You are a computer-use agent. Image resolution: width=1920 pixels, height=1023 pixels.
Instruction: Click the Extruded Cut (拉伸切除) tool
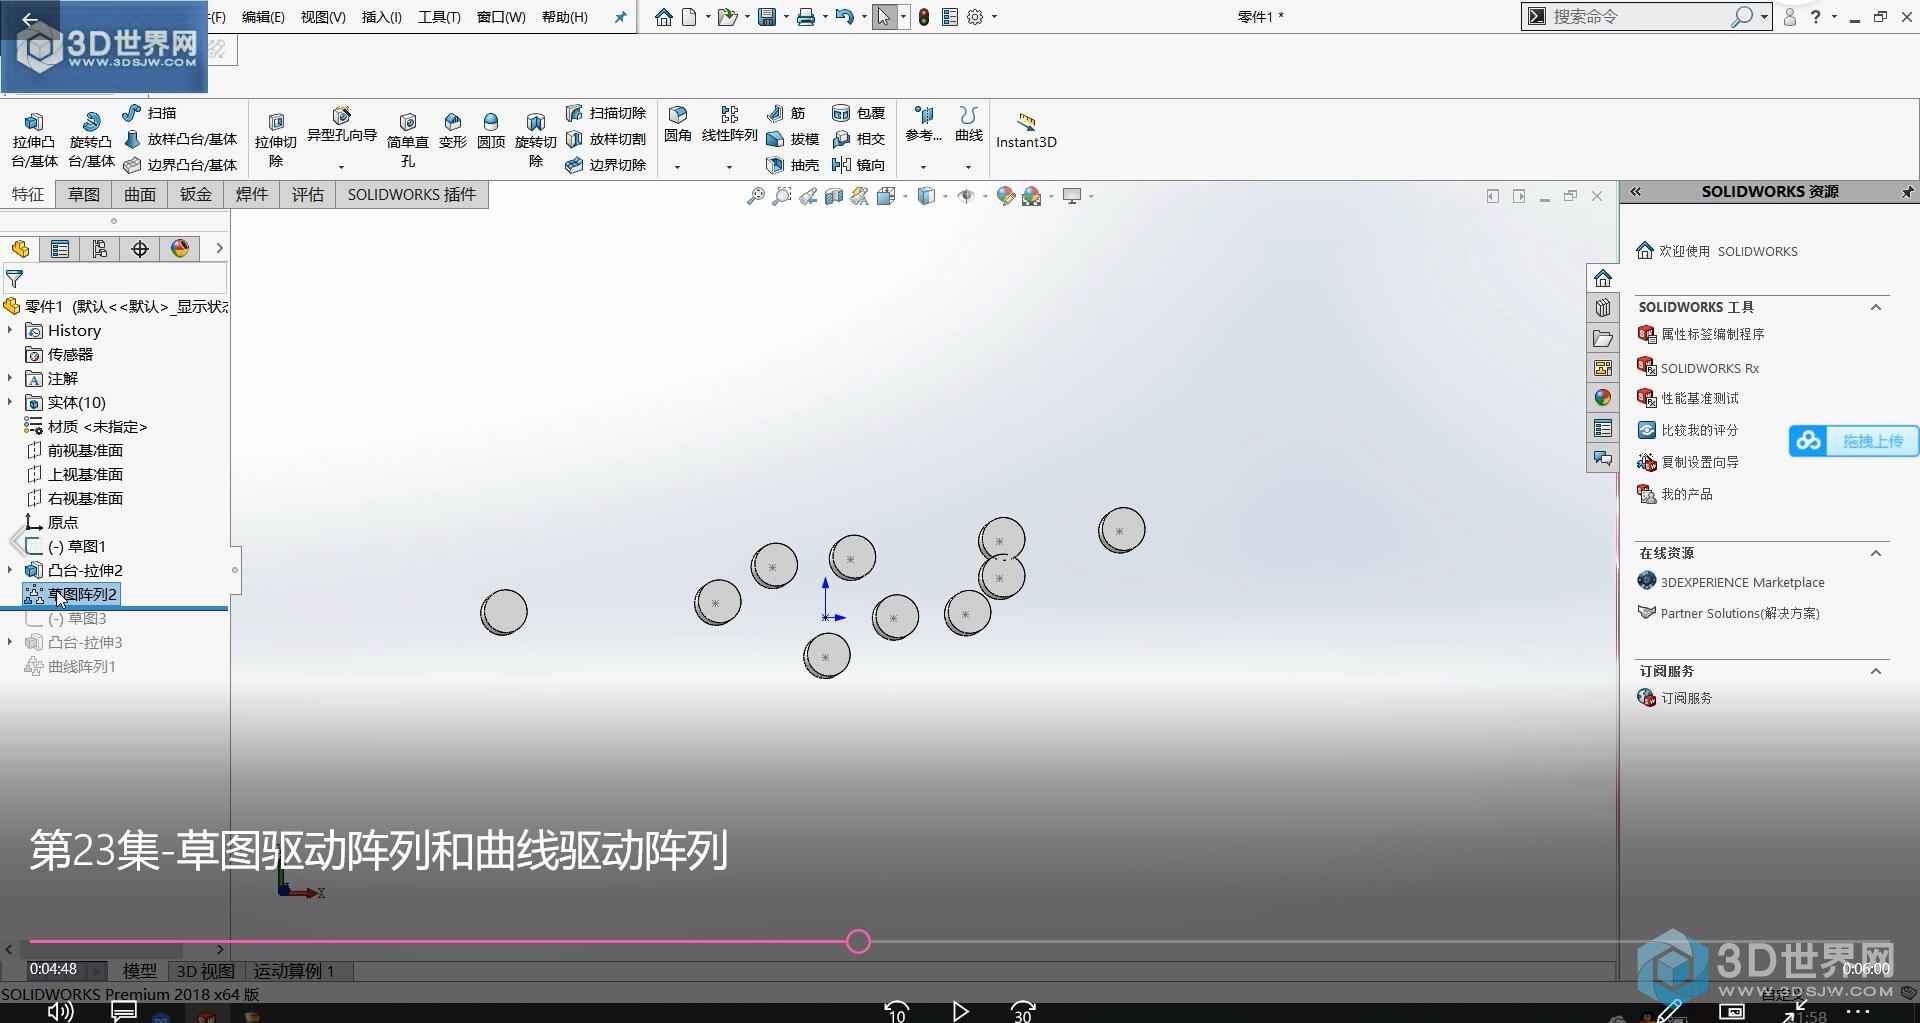coord(276,140)
